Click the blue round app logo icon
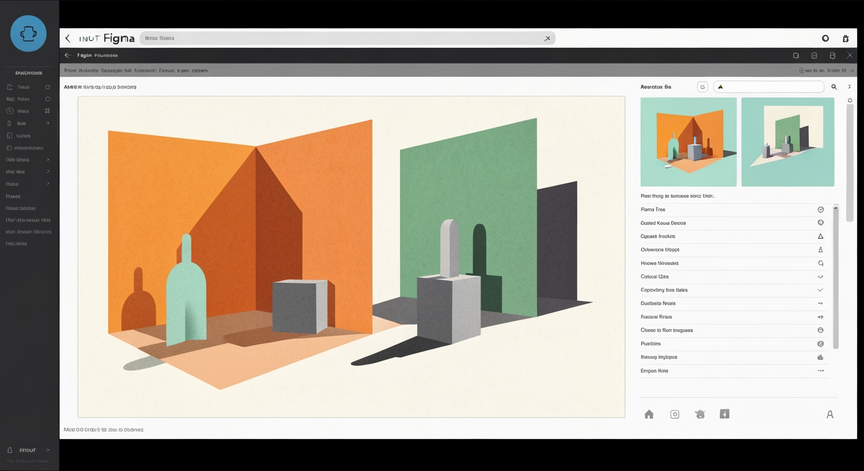Screen dimensions: 864x471 (x=28, y=34)
